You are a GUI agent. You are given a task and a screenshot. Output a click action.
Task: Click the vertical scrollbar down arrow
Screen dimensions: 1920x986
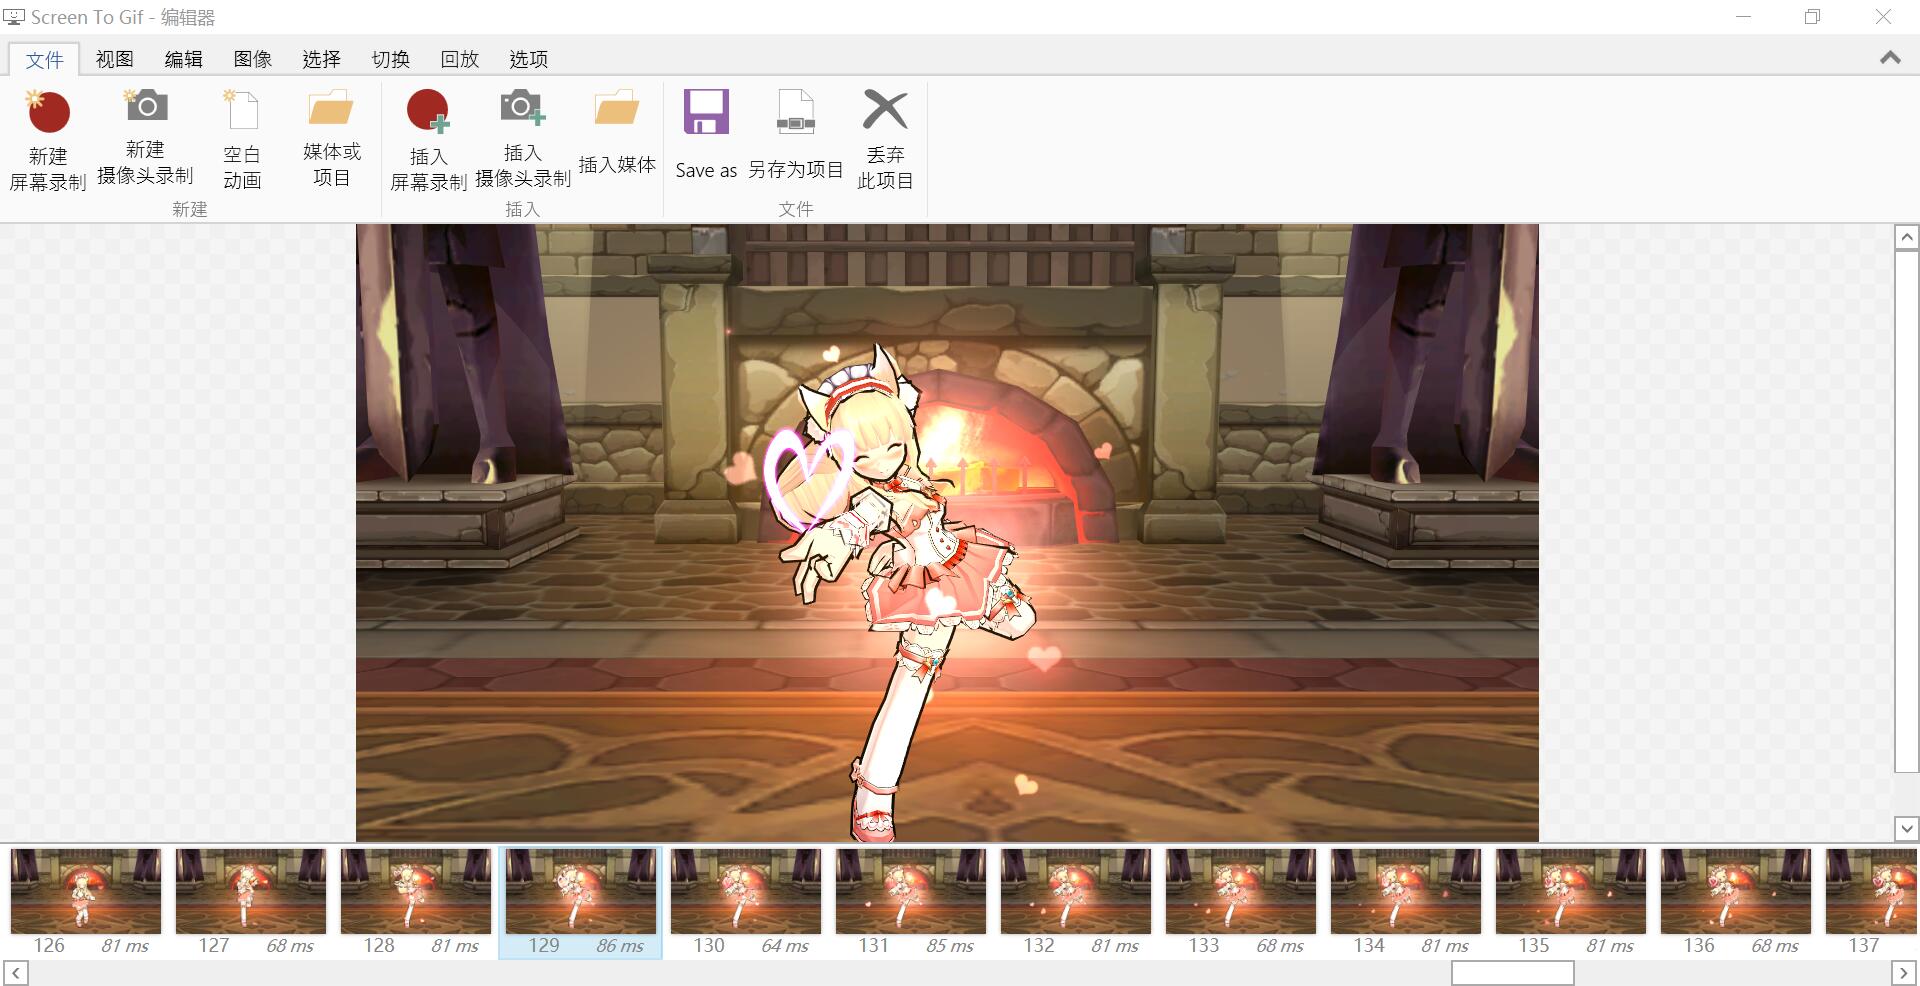click(1907, 828)
